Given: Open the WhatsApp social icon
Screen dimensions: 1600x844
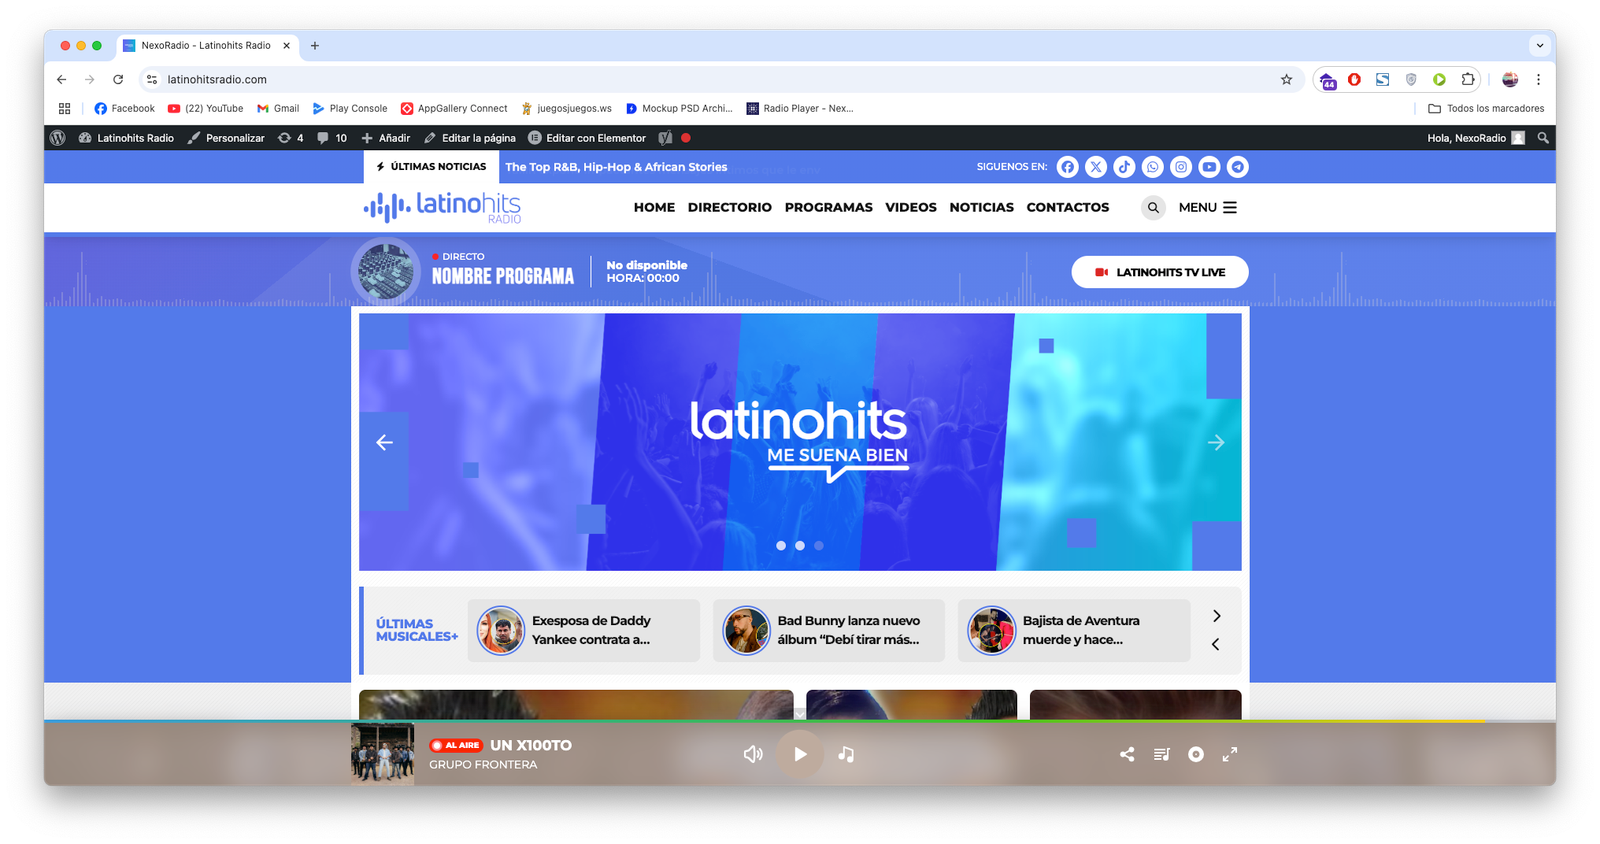Looking at the screenshot, I should coord(1153,167).
